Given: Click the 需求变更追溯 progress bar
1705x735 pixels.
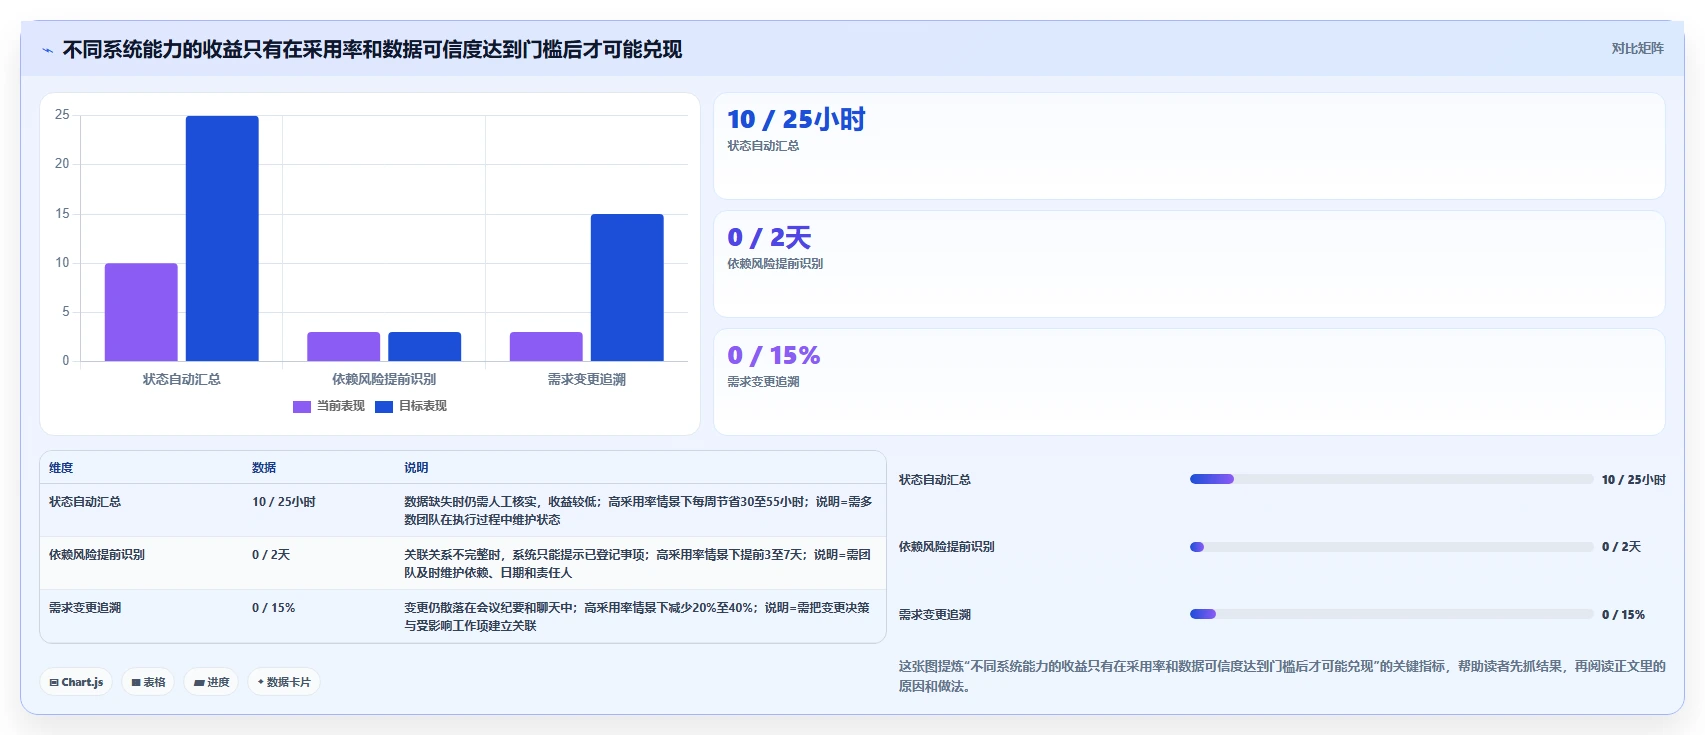Looking at the screenshot, I should point(1391,614).
